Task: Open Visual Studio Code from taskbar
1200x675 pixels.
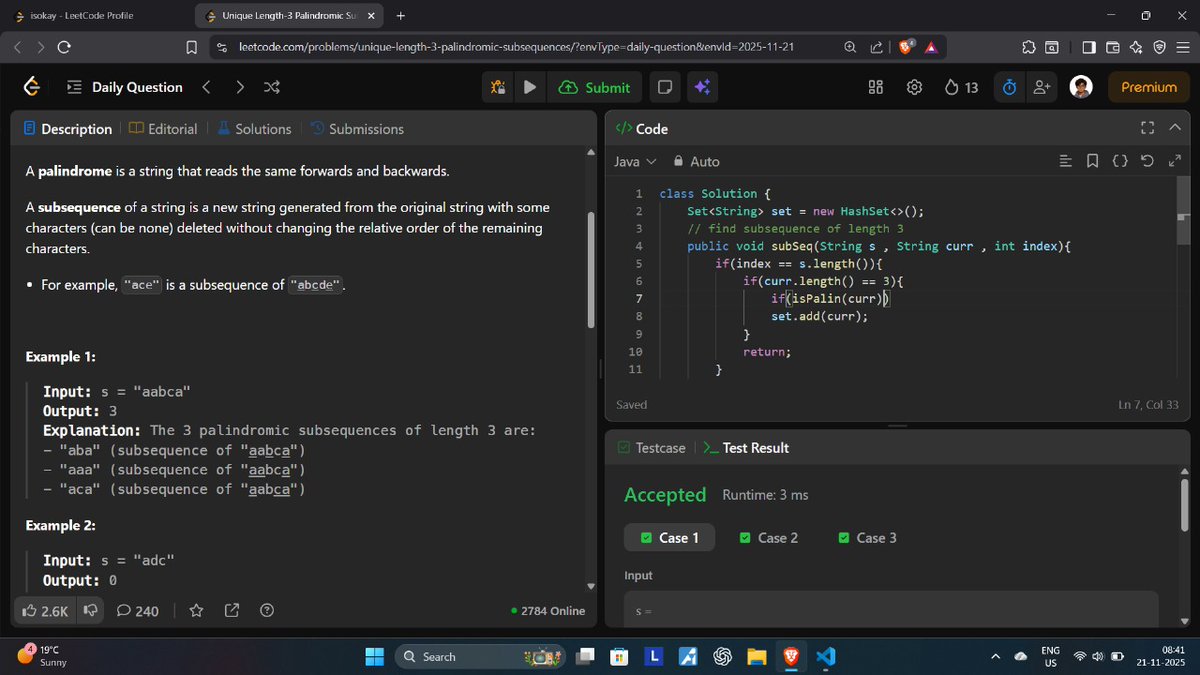Action: pos(825,657)
